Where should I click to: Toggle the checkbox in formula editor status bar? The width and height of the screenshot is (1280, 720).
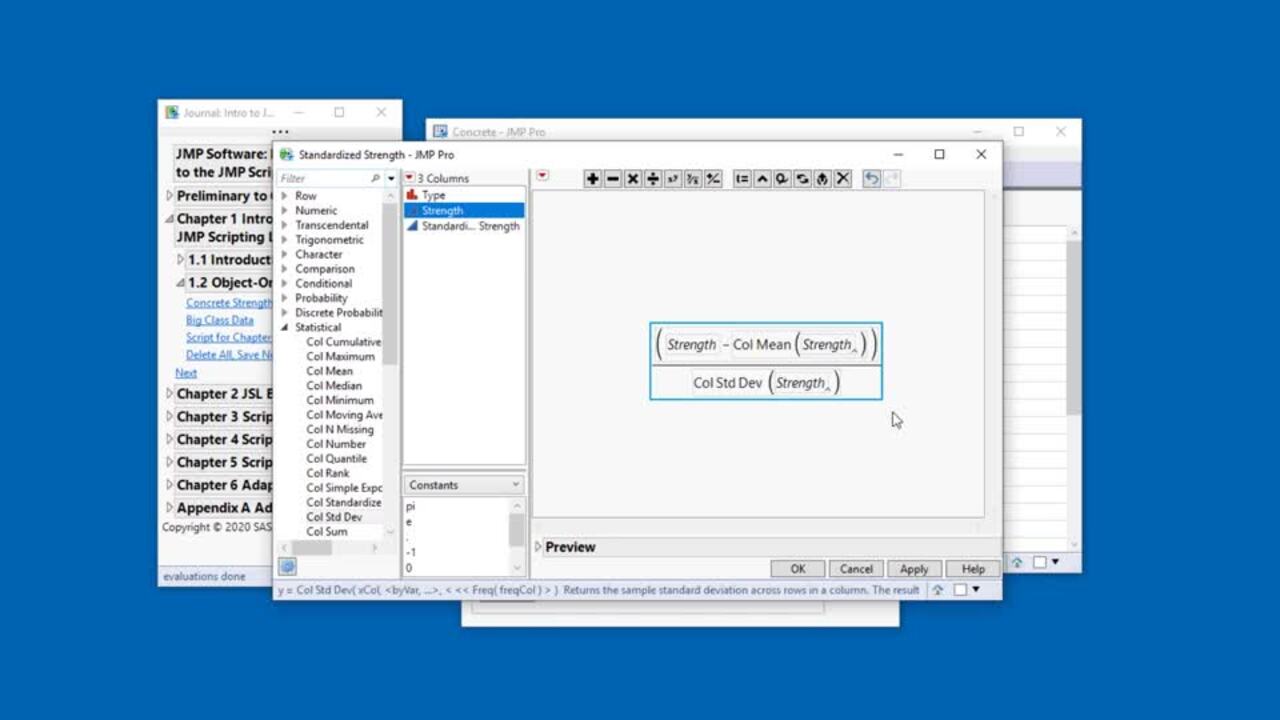click(x=960, y=590)
